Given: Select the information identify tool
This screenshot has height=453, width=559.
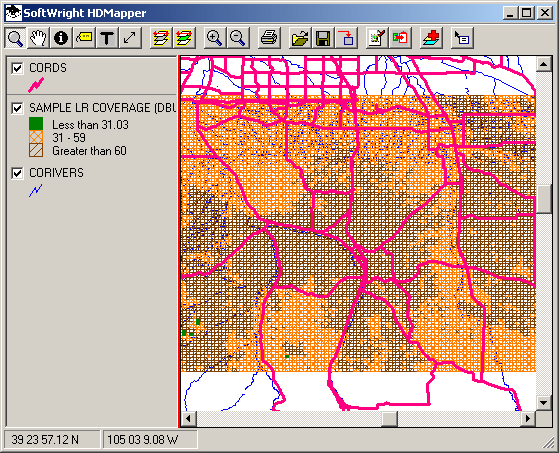Looking at the screenshot, I should tap(61, 38).
